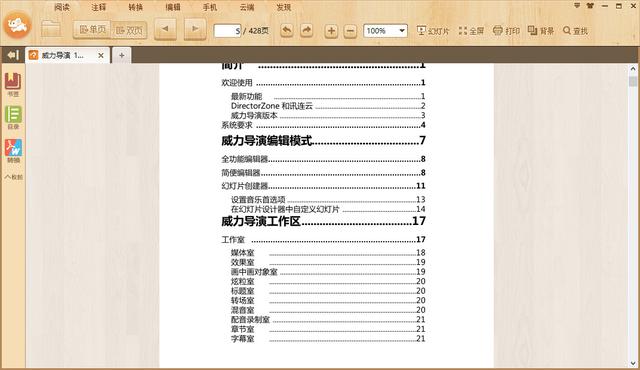640x370 pixels.
Task: Open the bookmarks panel in sidebar
Action: click(x=13, y=84)
